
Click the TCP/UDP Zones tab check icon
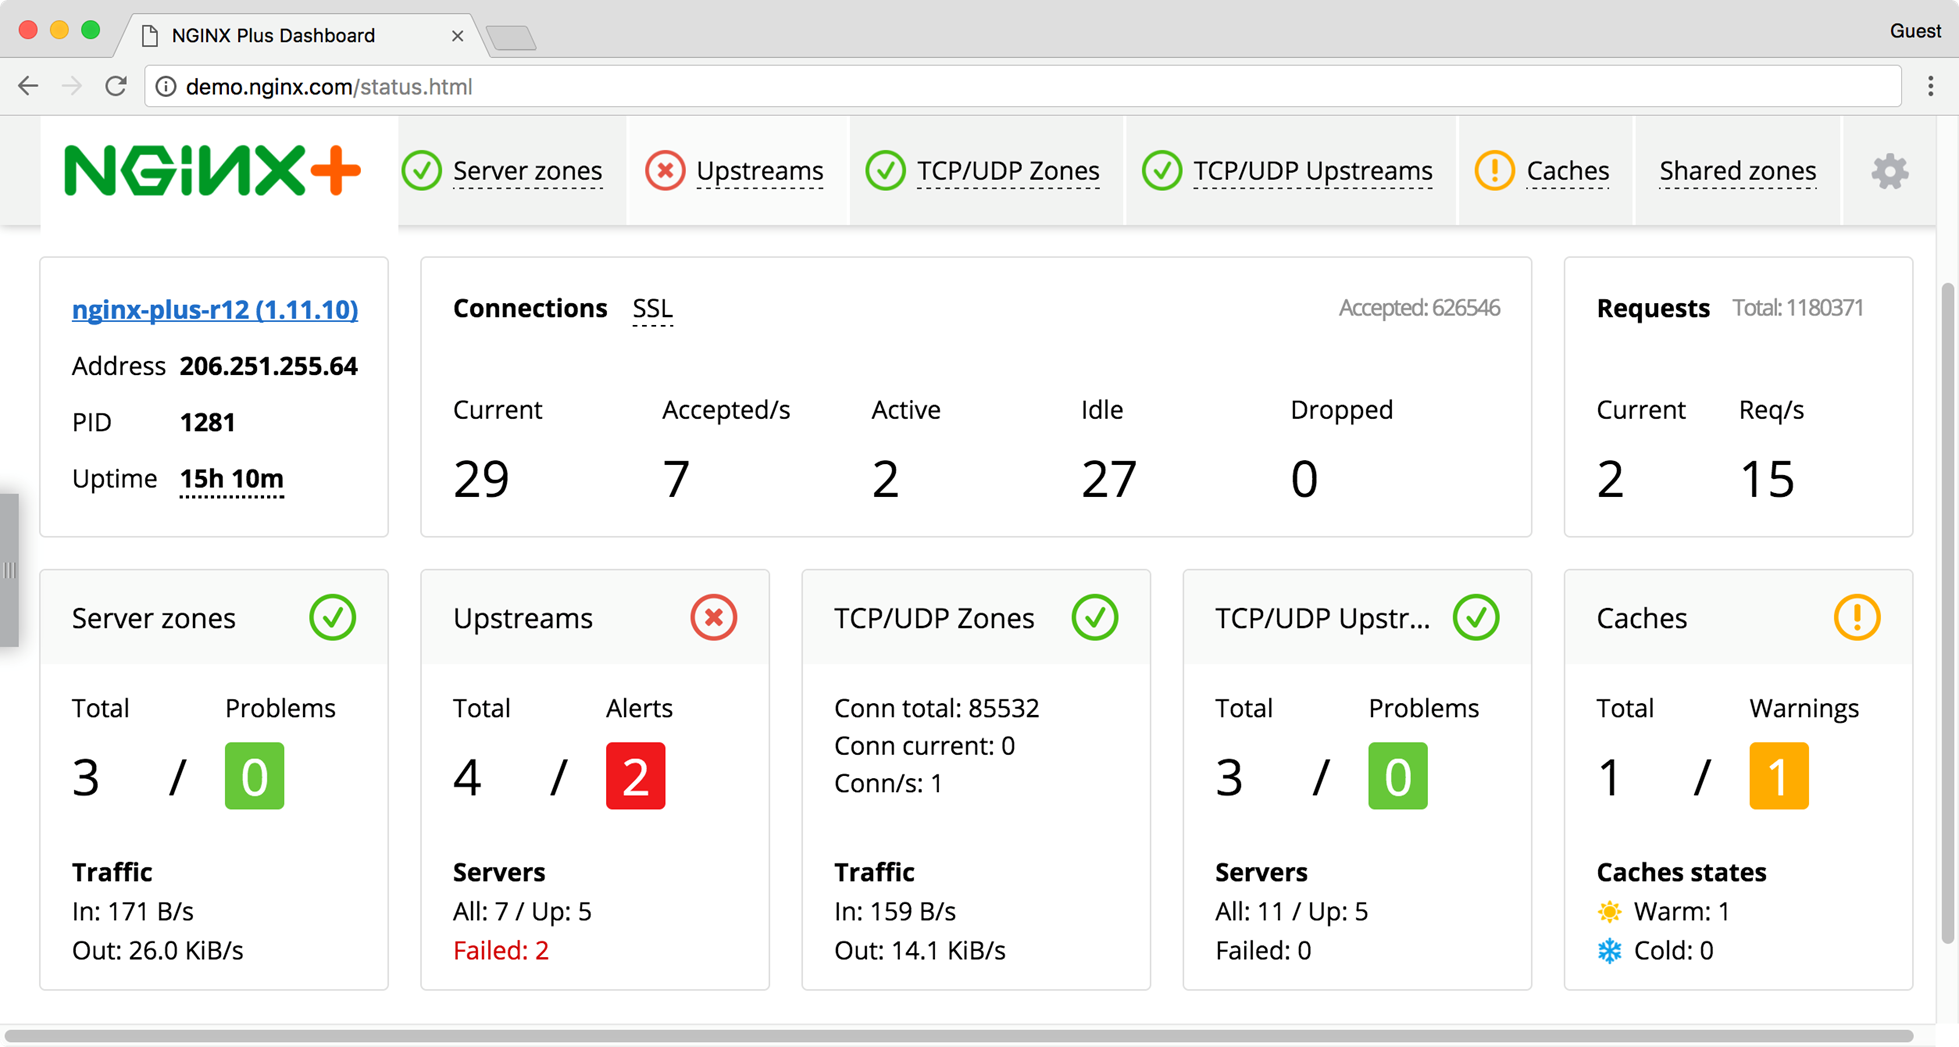886,171
